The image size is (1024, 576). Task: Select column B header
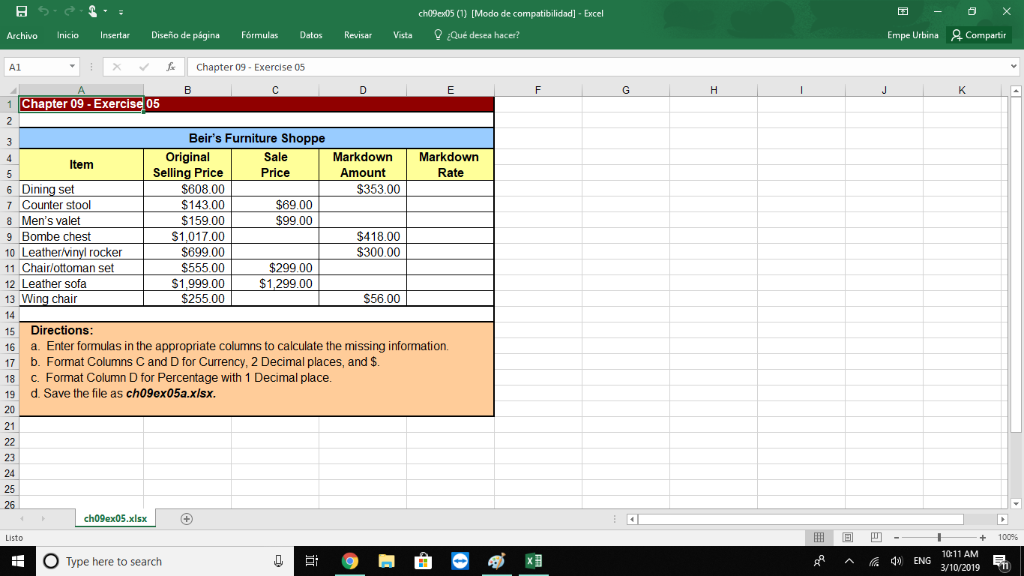click(x=187, y=90)
